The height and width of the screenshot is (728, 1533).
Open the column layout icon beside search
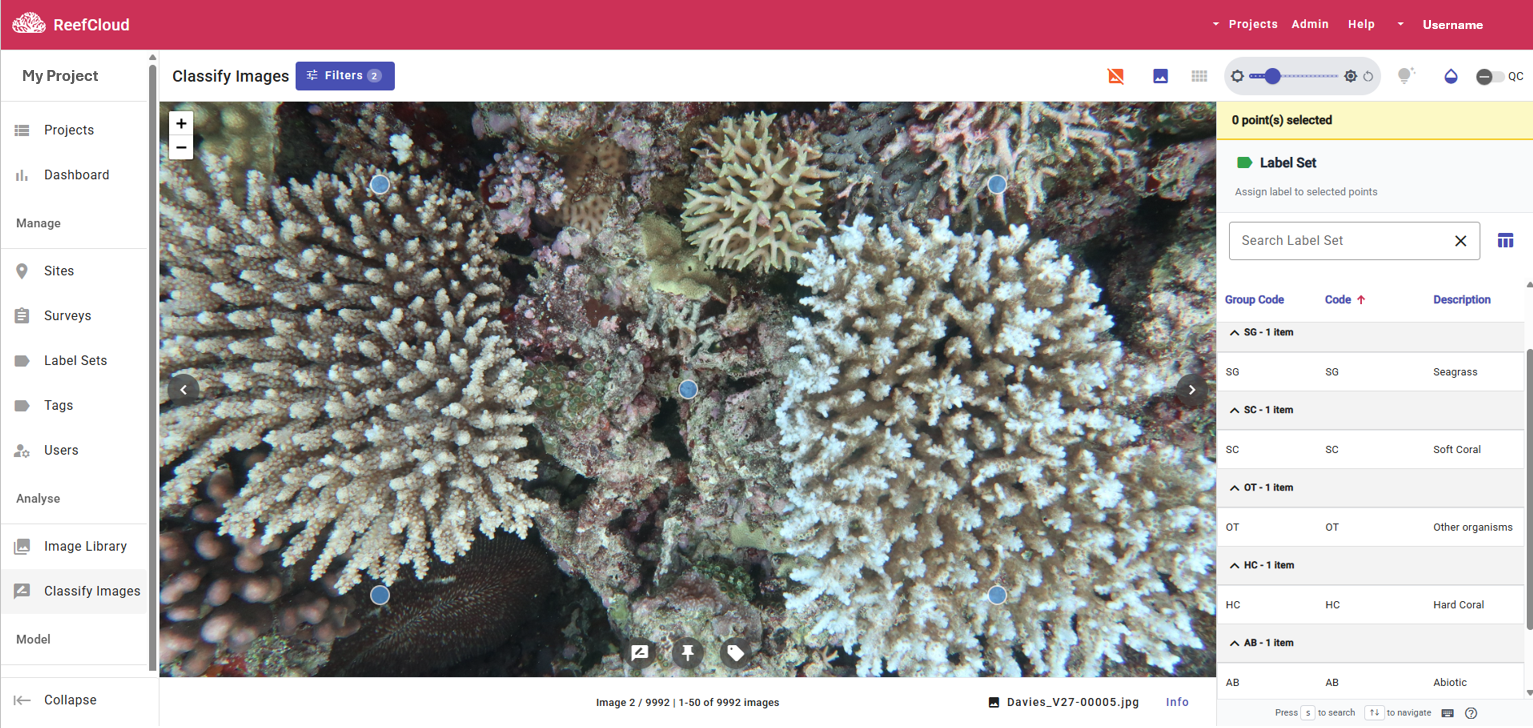click(1505, 241)
